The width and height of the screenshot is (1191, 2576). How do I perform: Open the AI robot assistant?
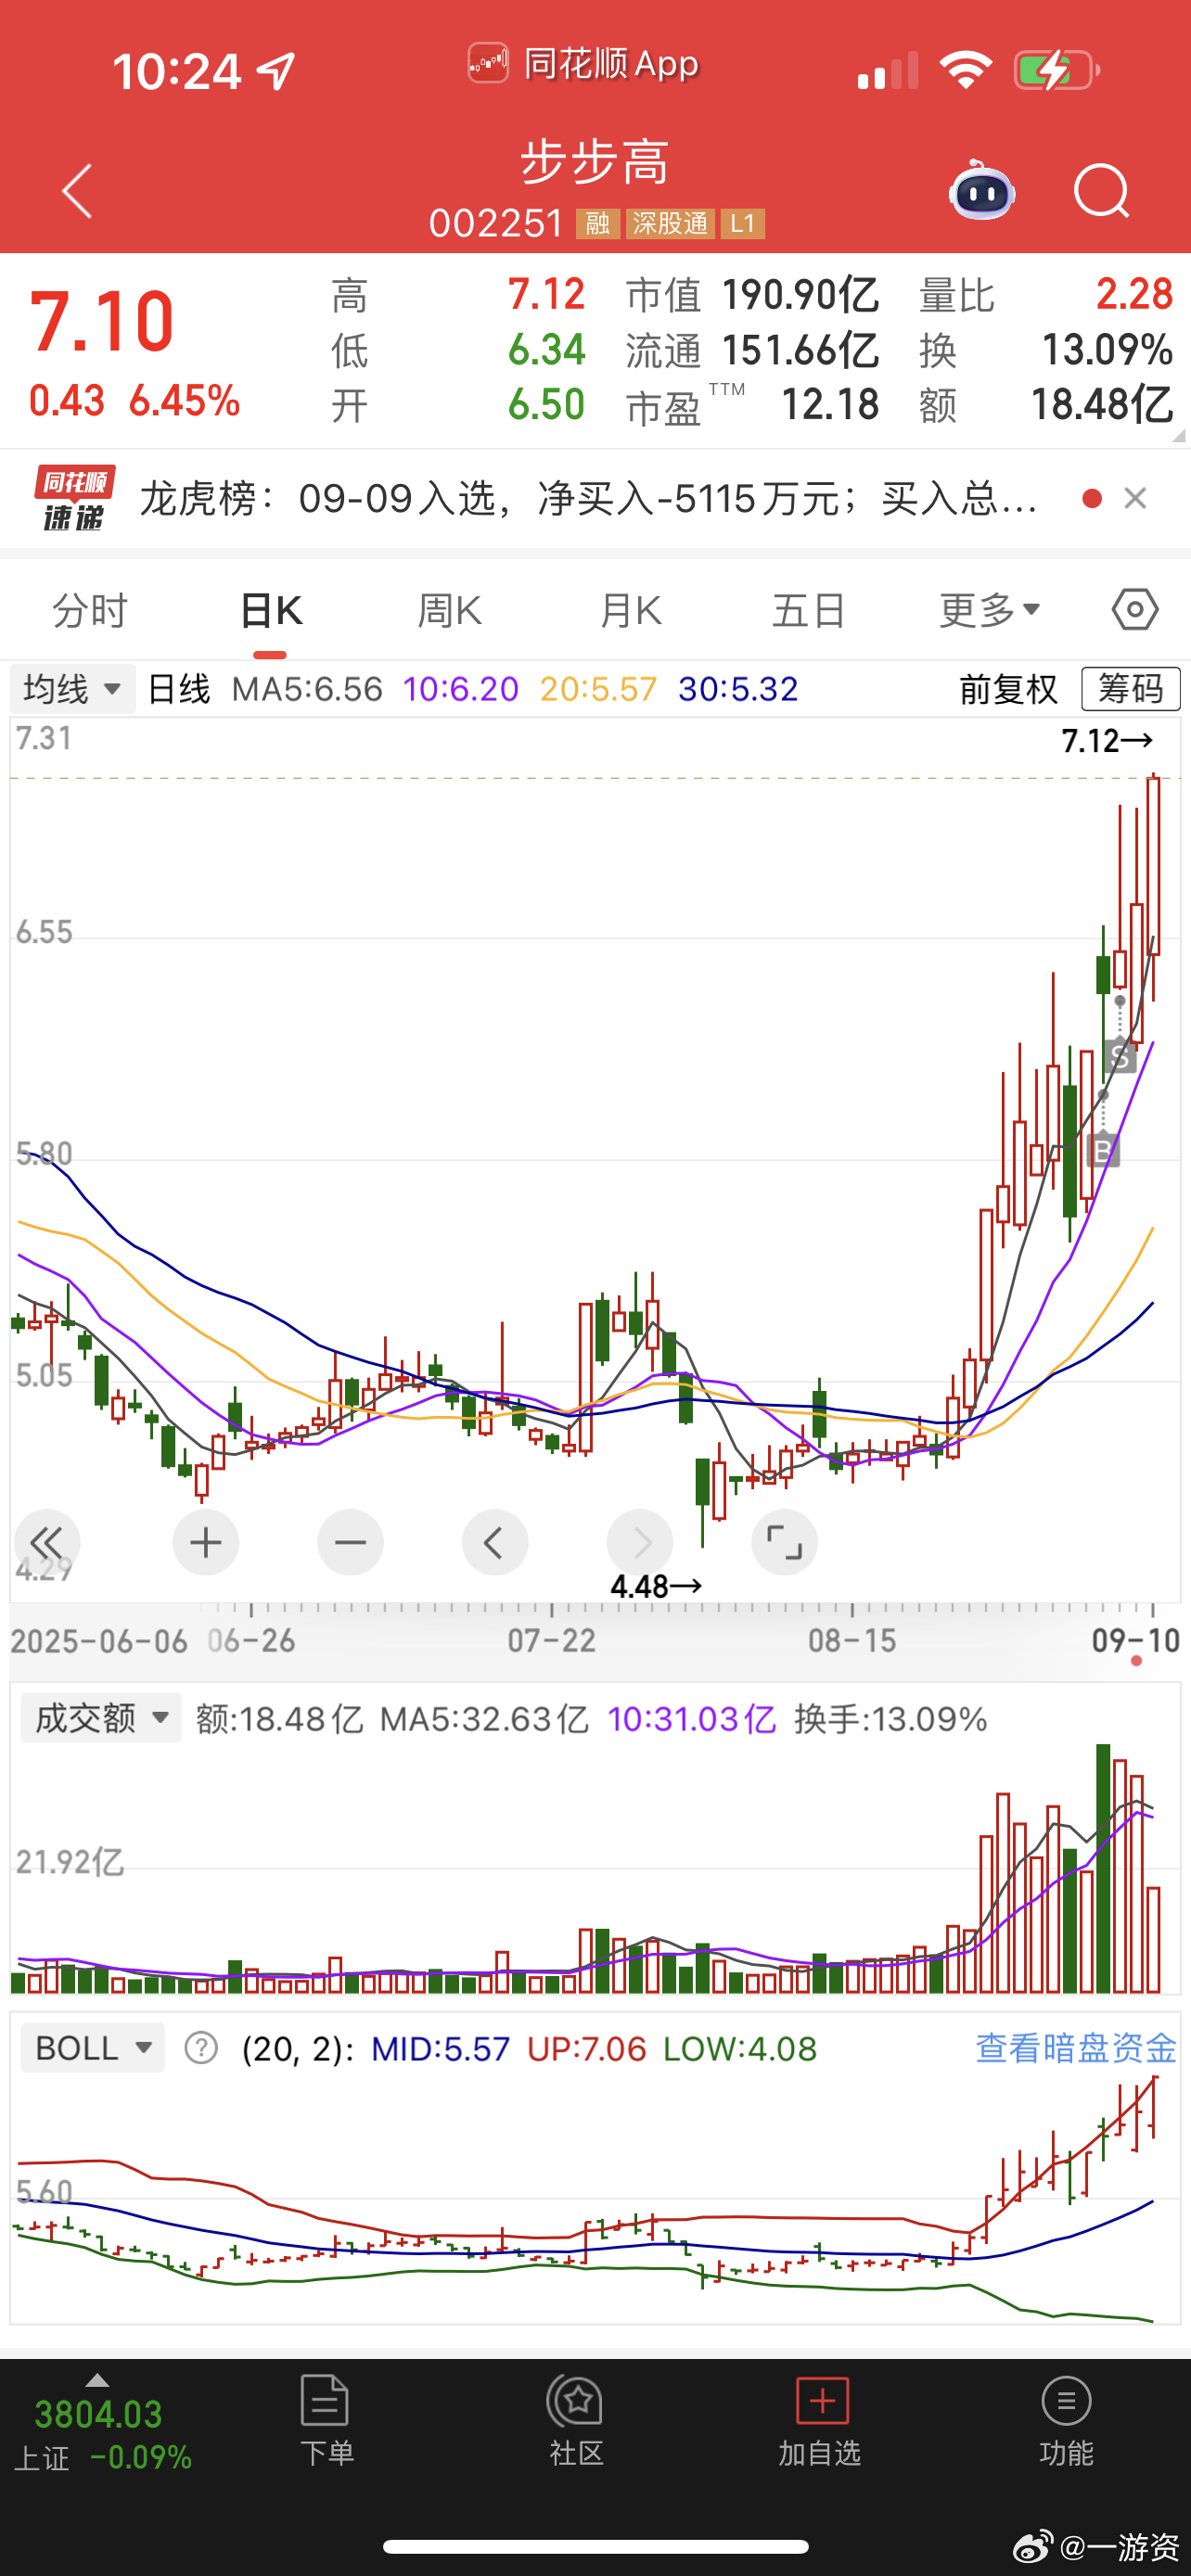pos(982,190)
